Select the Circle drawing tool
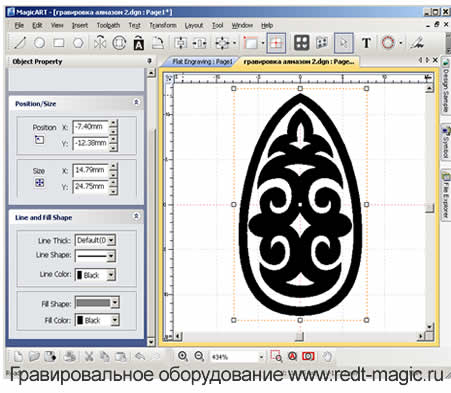451x393 pixels. click(39, 43)
